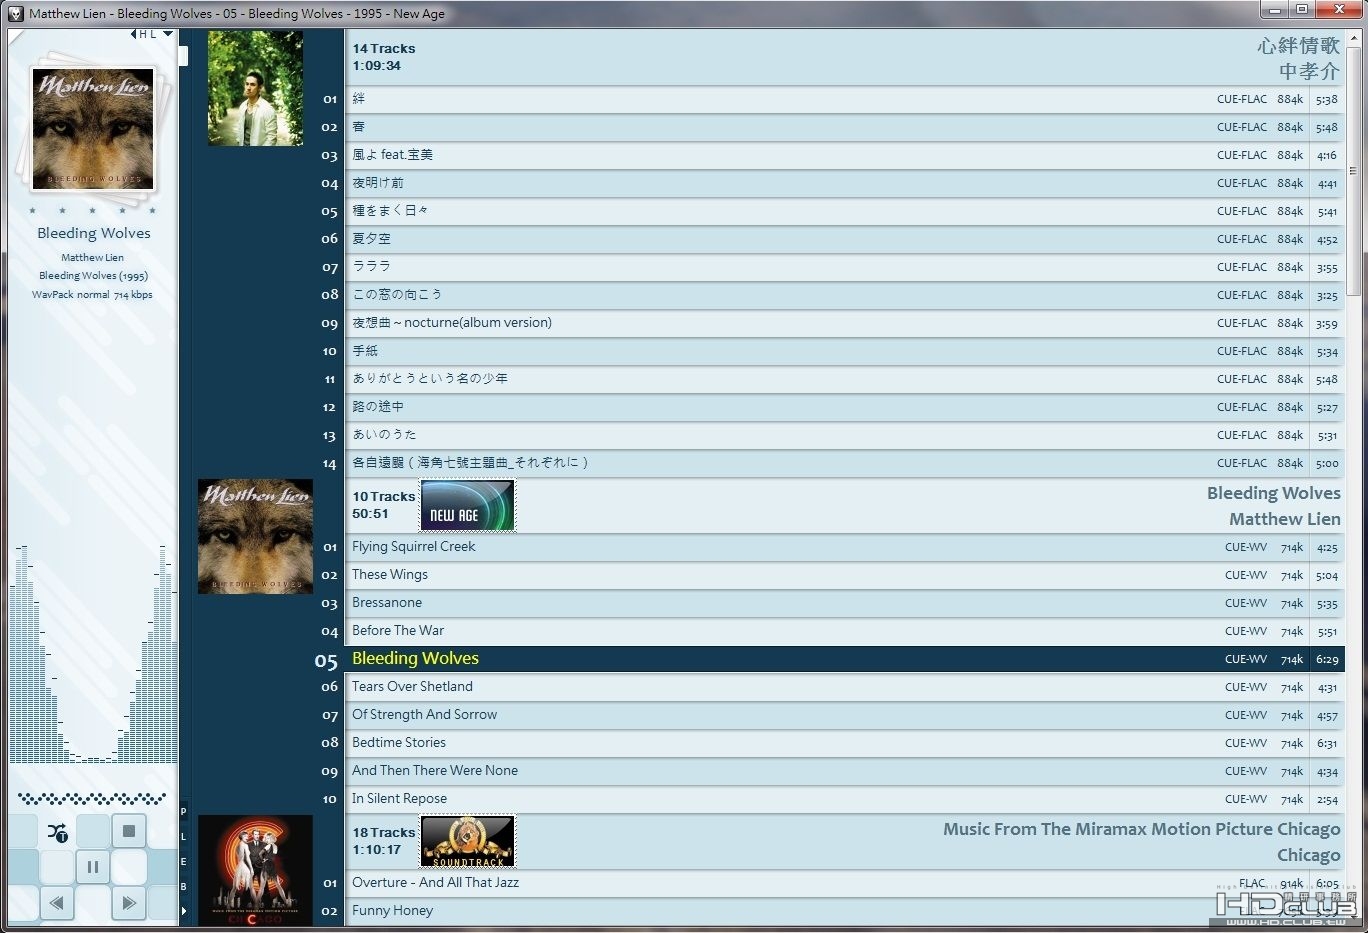Minimize the foobar2000 window
The image size is (1368, 933).
click(1274, 9)
